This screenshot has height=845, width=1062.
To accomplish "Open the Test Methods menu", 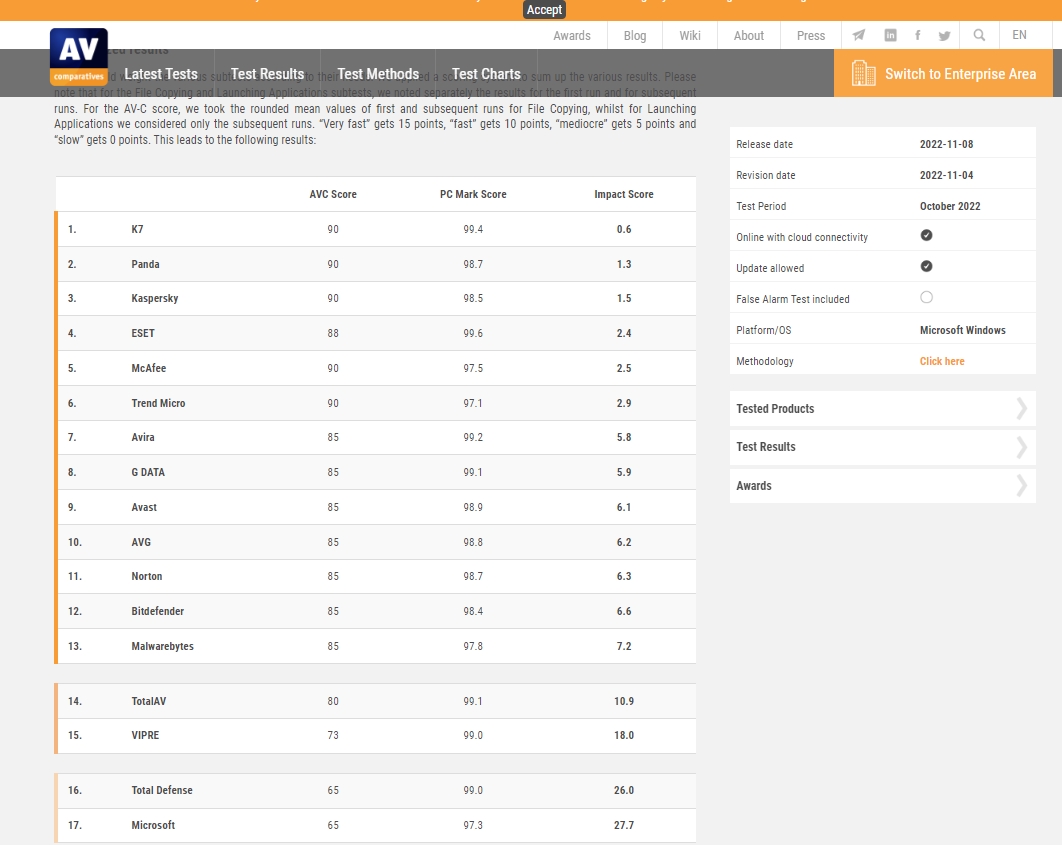I will pos(379,74).
